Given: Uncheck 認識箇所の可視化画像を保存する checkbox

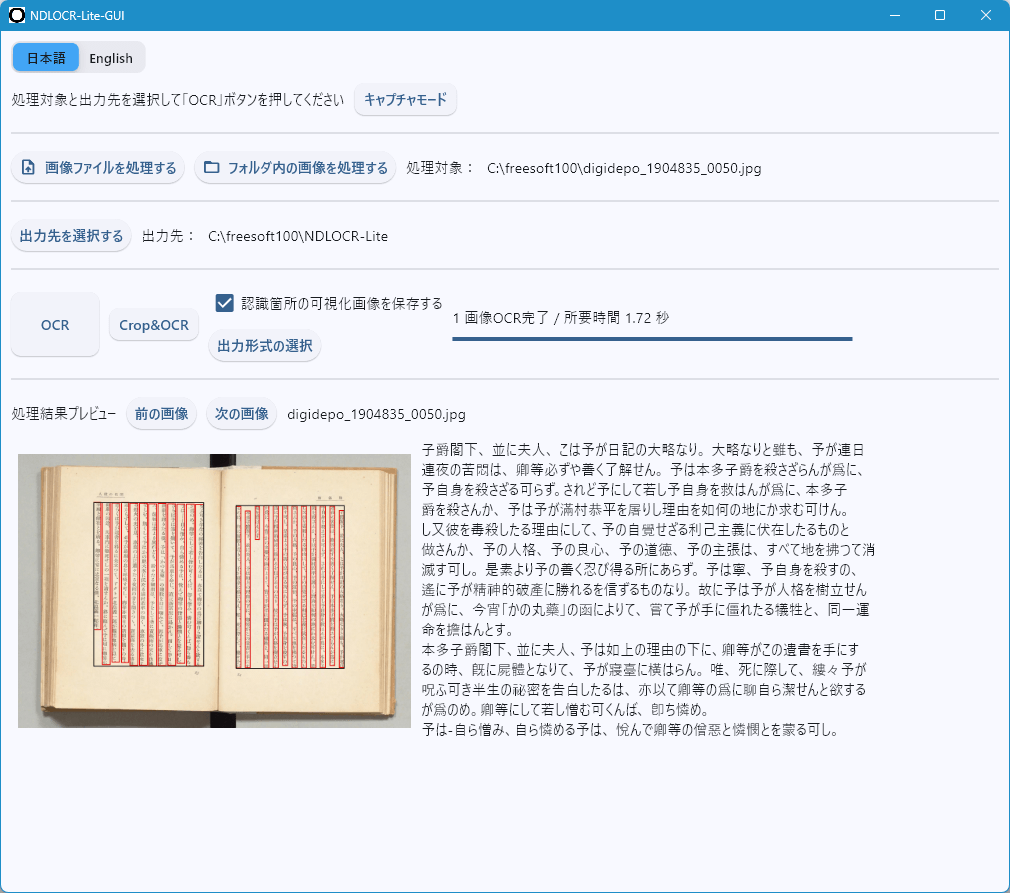Looking at the screenshot, I should (225, 303).
